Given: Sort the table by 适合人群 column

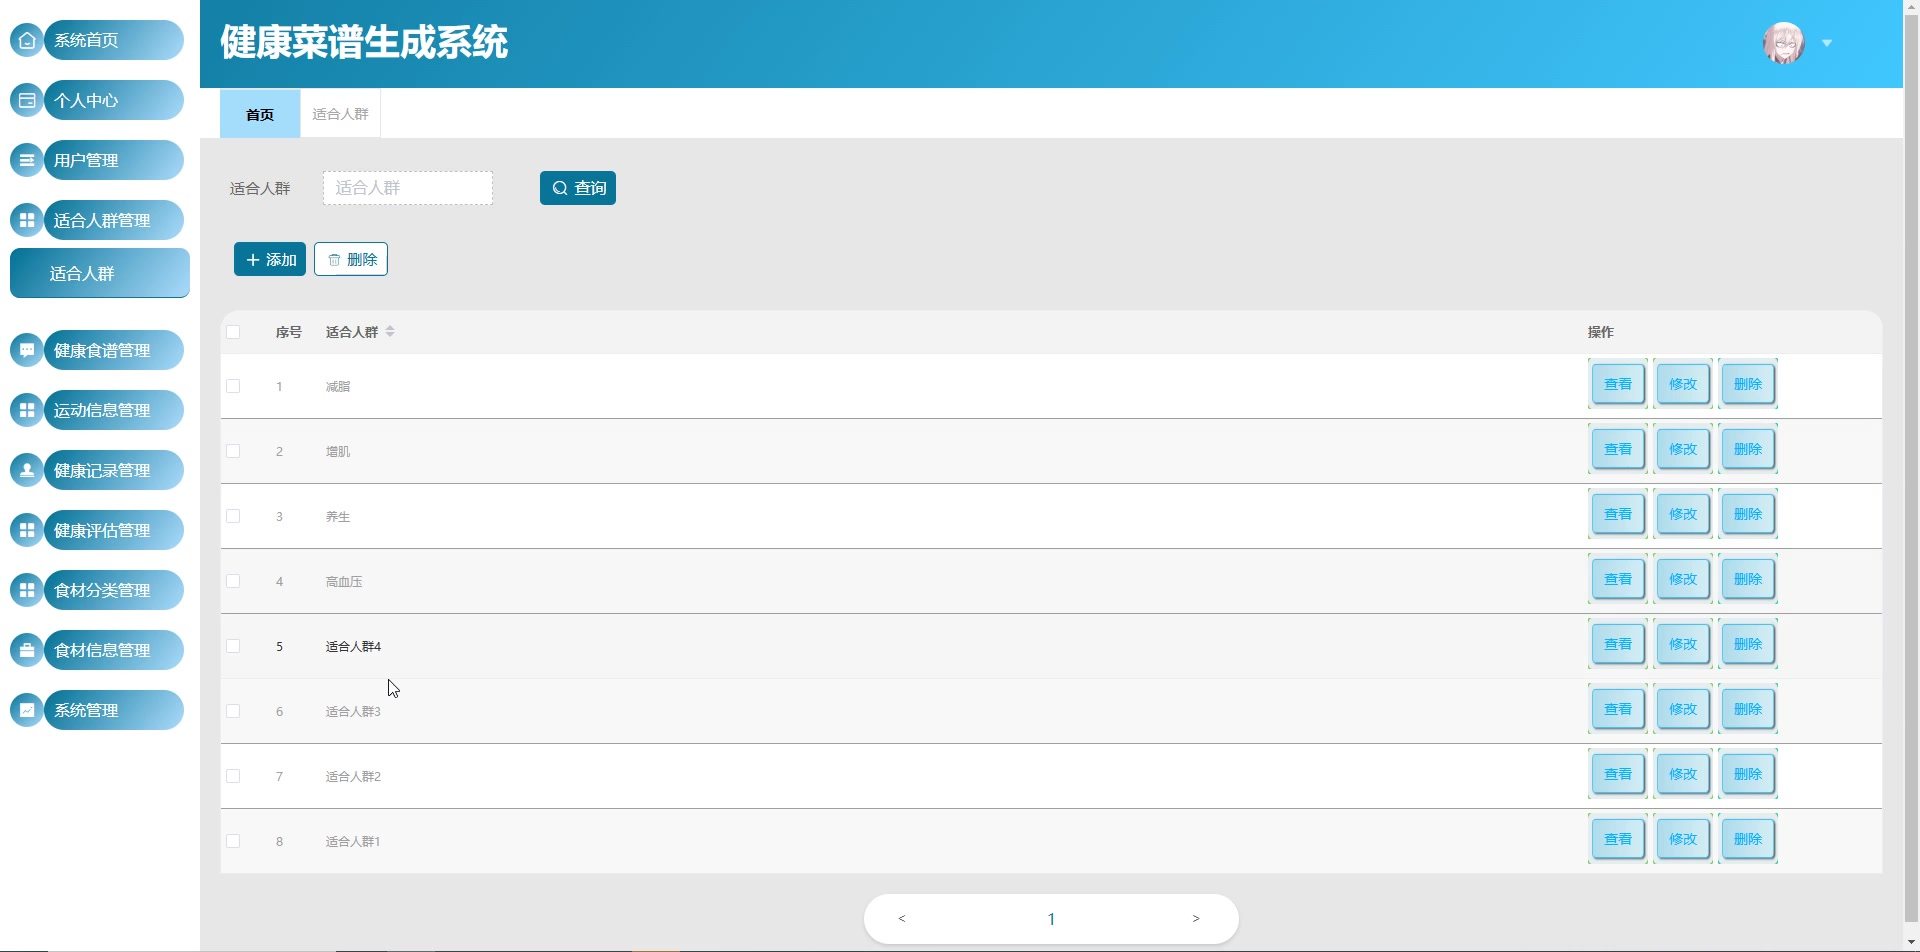Looking at the screenshot, I should tap(390, 332).
